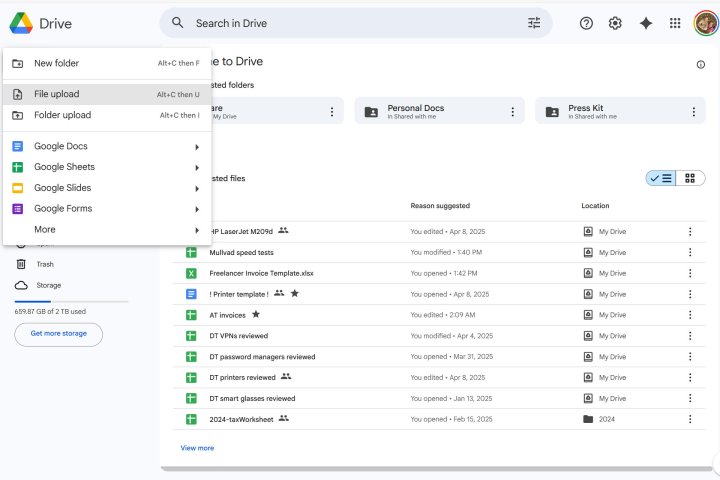Image resolution: width=720 pixels, height=480 pixels.
Task: Expand the More submenu arrow
Action: pos(197,230)
